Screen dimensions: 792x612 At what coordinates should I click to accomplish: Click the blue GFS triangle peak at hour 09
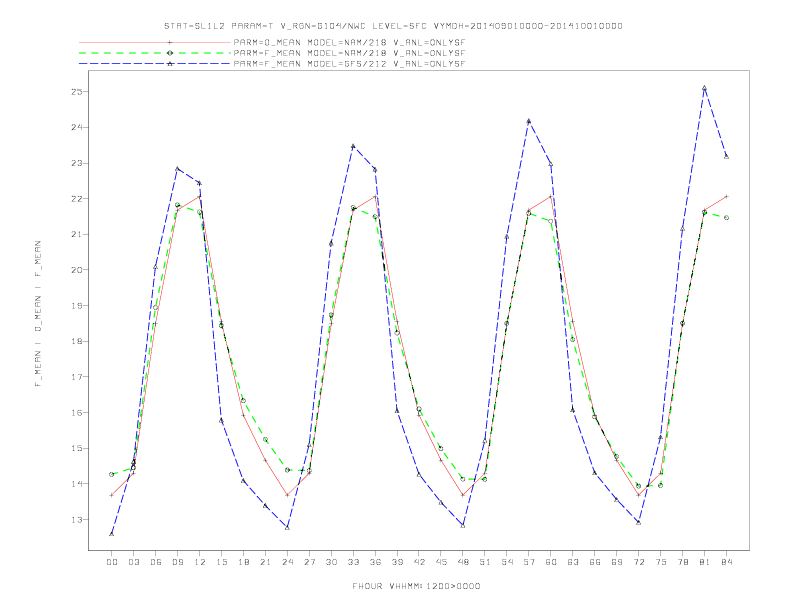tap(177, 169)
